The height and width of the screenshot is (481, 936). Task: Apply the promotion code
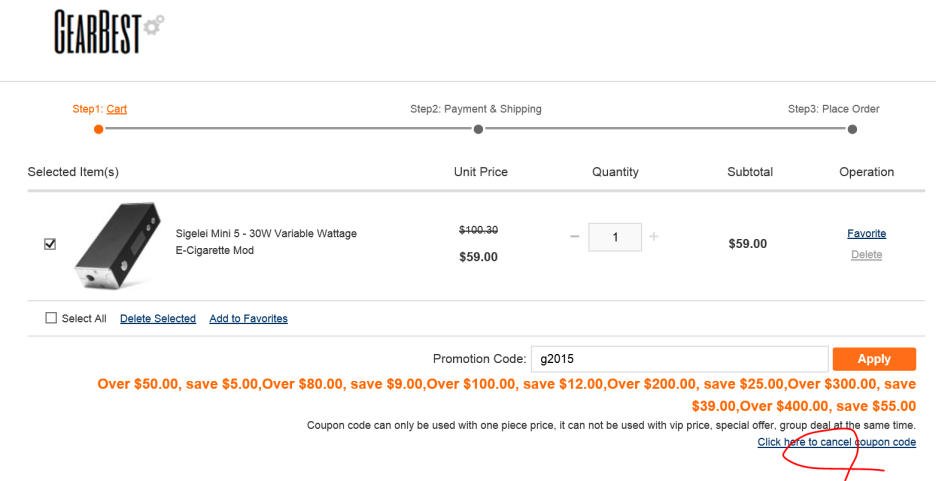874,359
